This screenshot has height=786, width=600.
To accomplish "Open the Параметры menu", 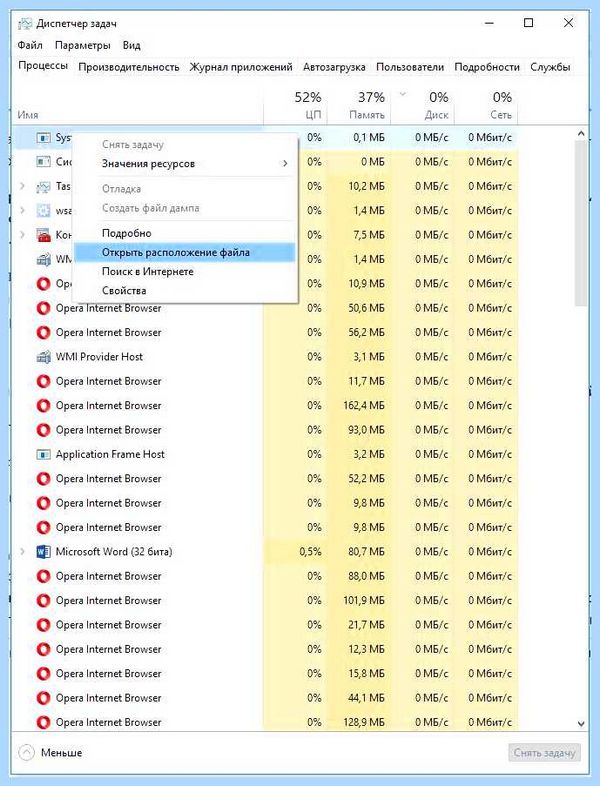I will 83,45.
